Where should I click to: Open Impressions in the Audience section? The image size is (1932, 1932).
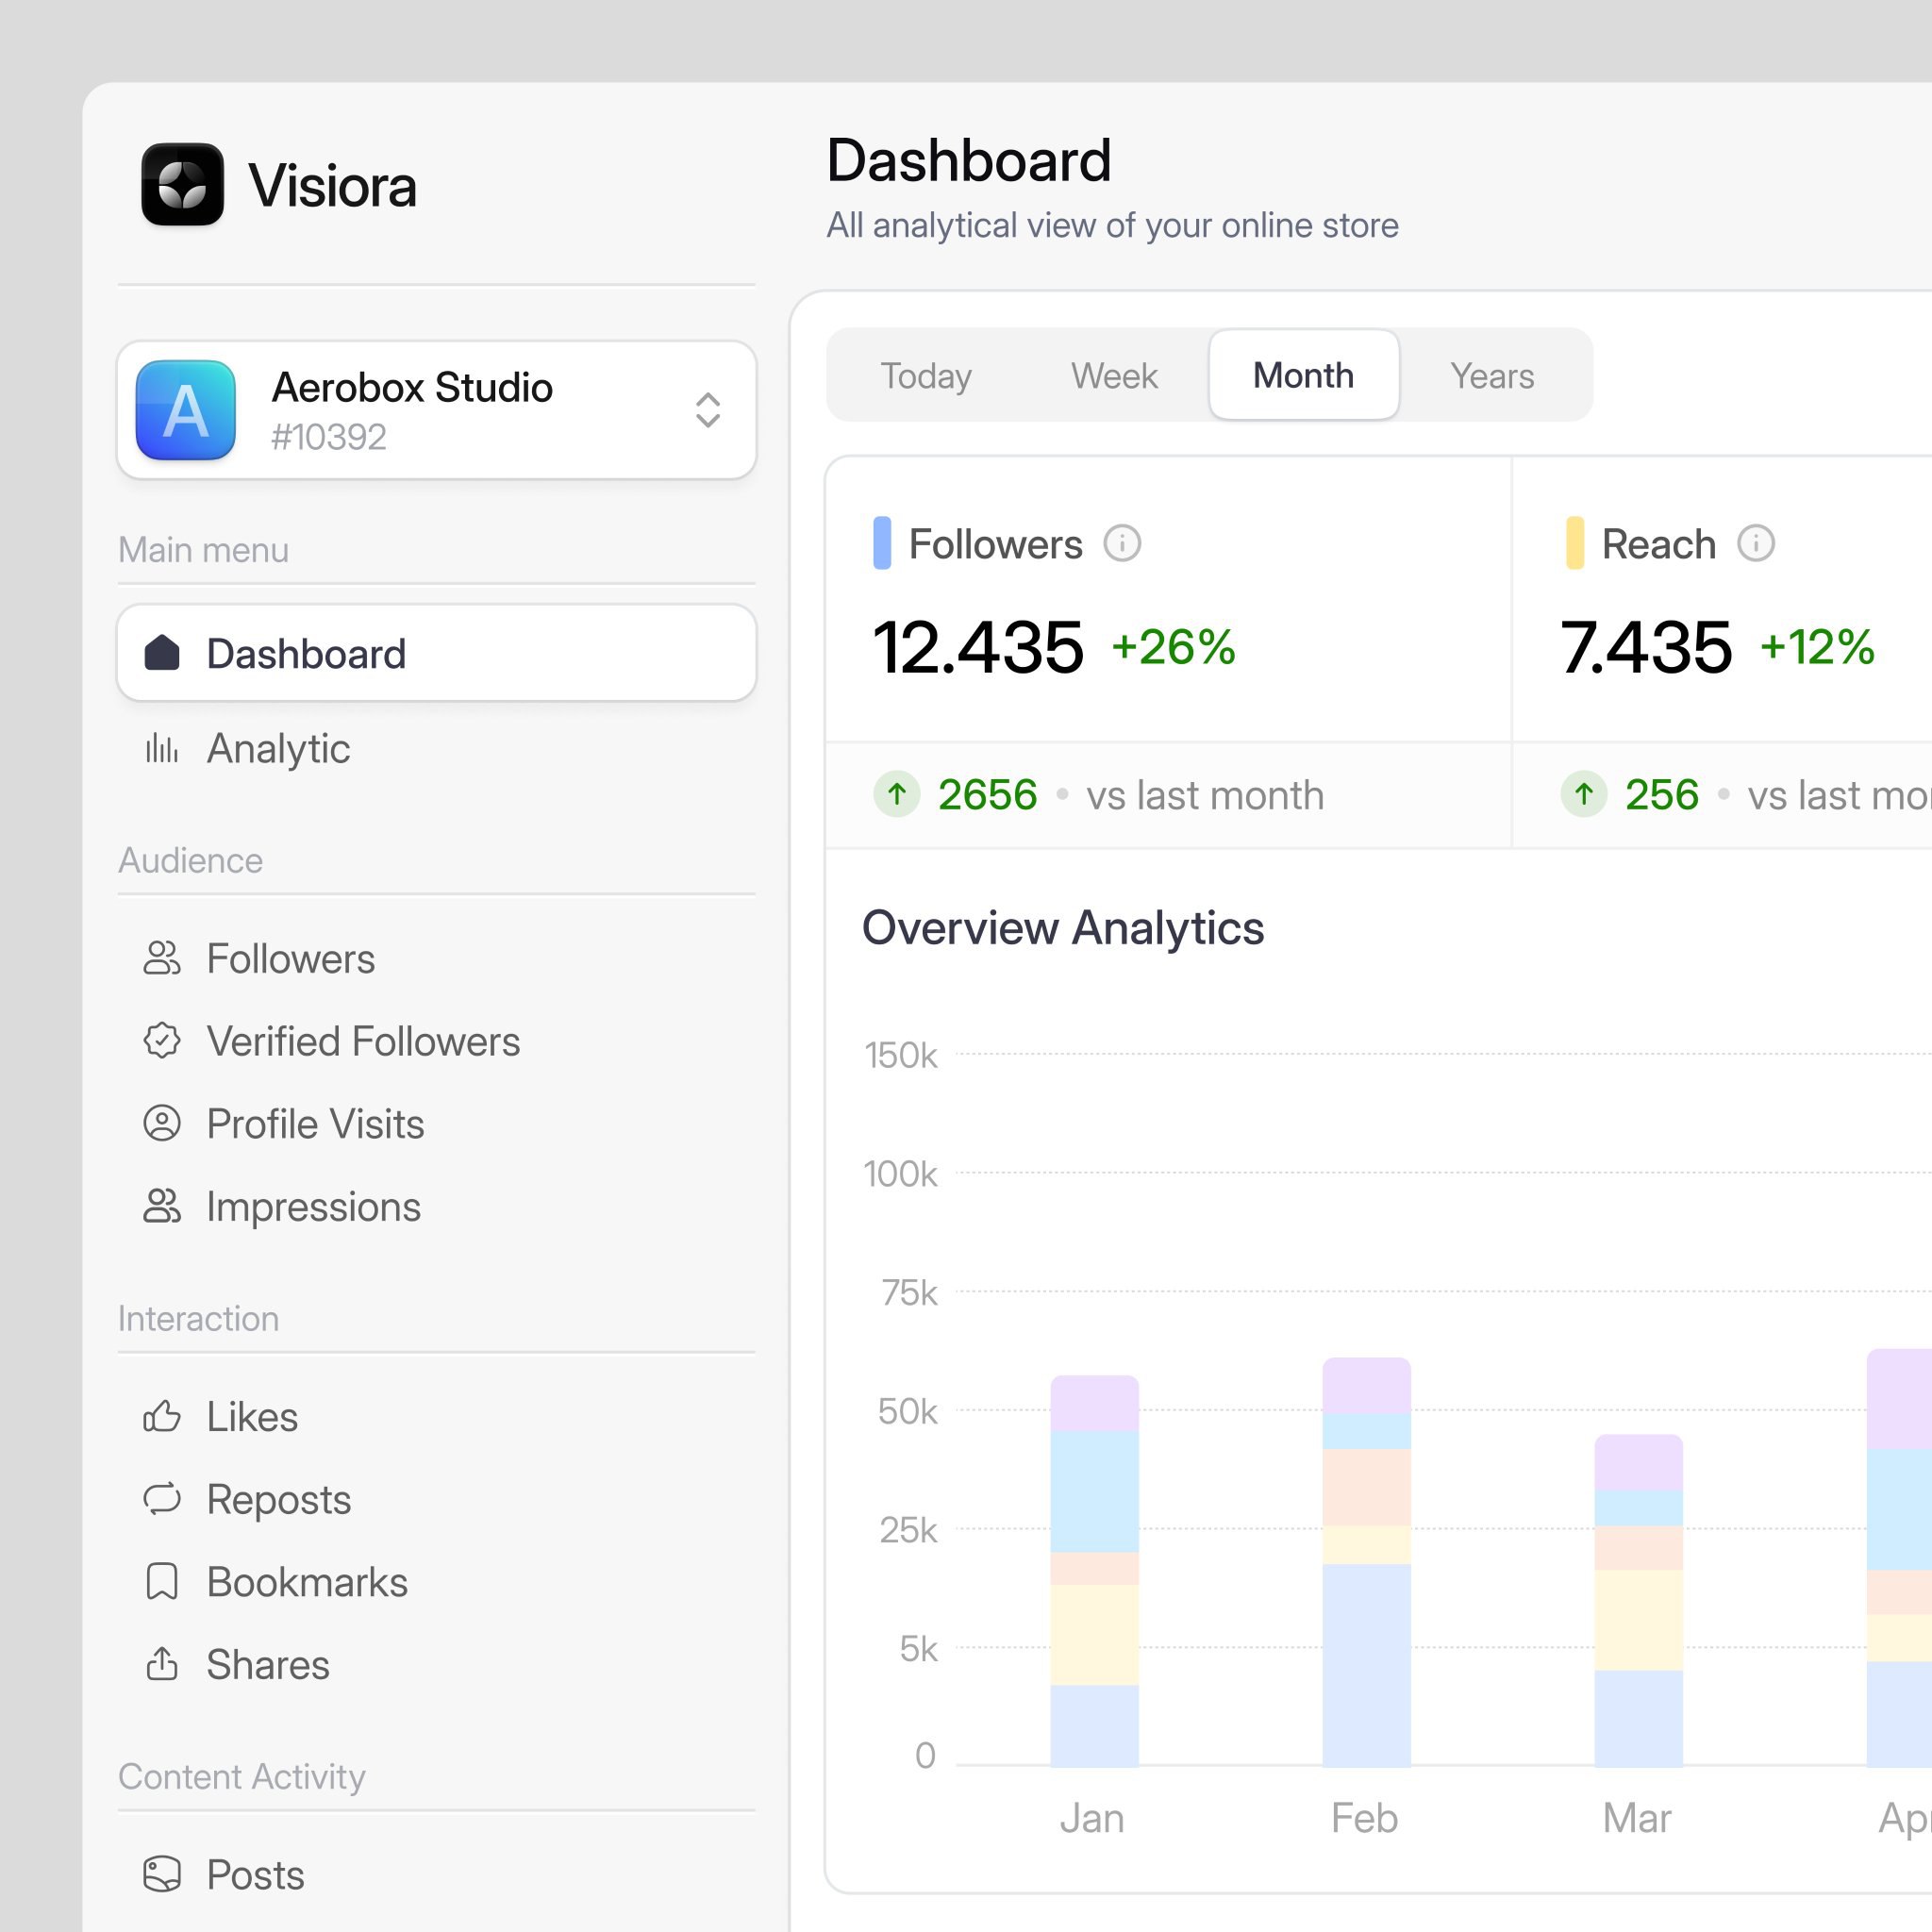pos(313,1207)
